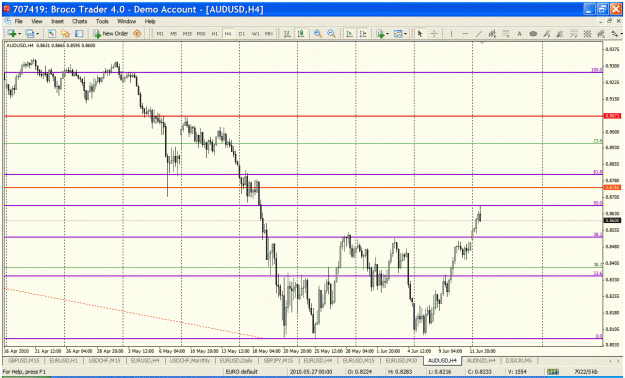The image size is (625, 378).
Task: Toggle chart auto scroll icon
Action: [350, 34]
